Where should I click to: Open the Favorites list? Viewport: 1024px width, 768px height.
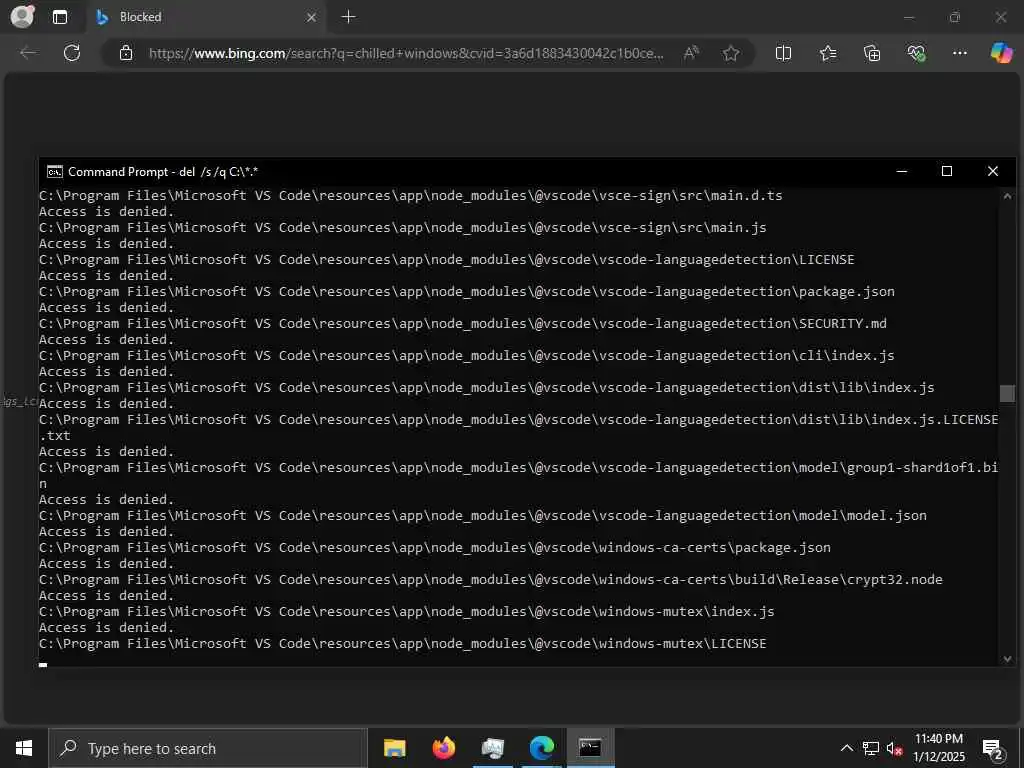pos(827,53)
